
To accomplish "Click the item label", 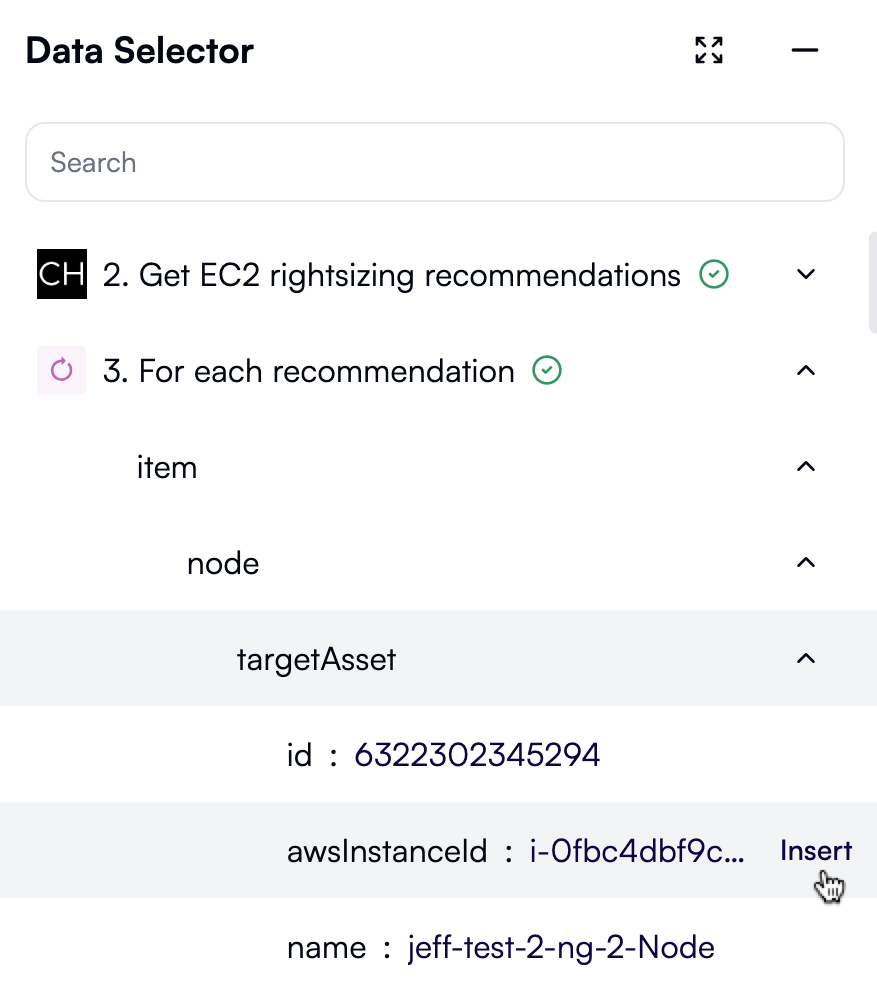I will click(x=167, y=467).
